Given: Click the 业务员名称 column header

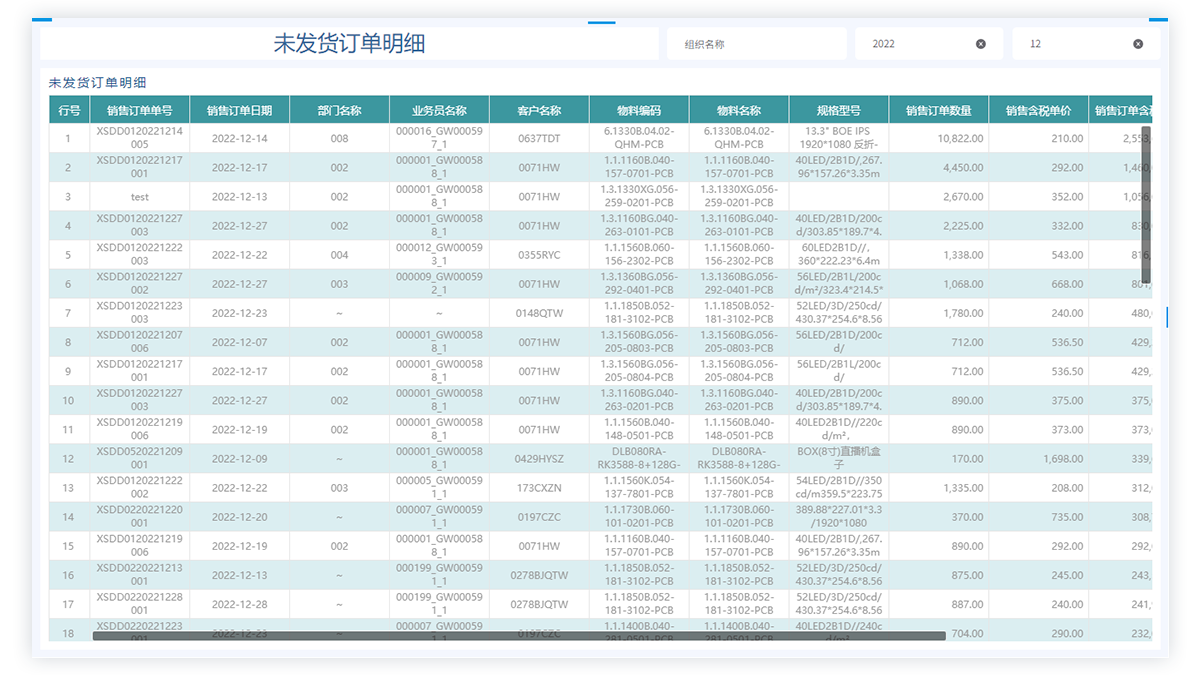Looking at the screenshot, I should point(439,111).
